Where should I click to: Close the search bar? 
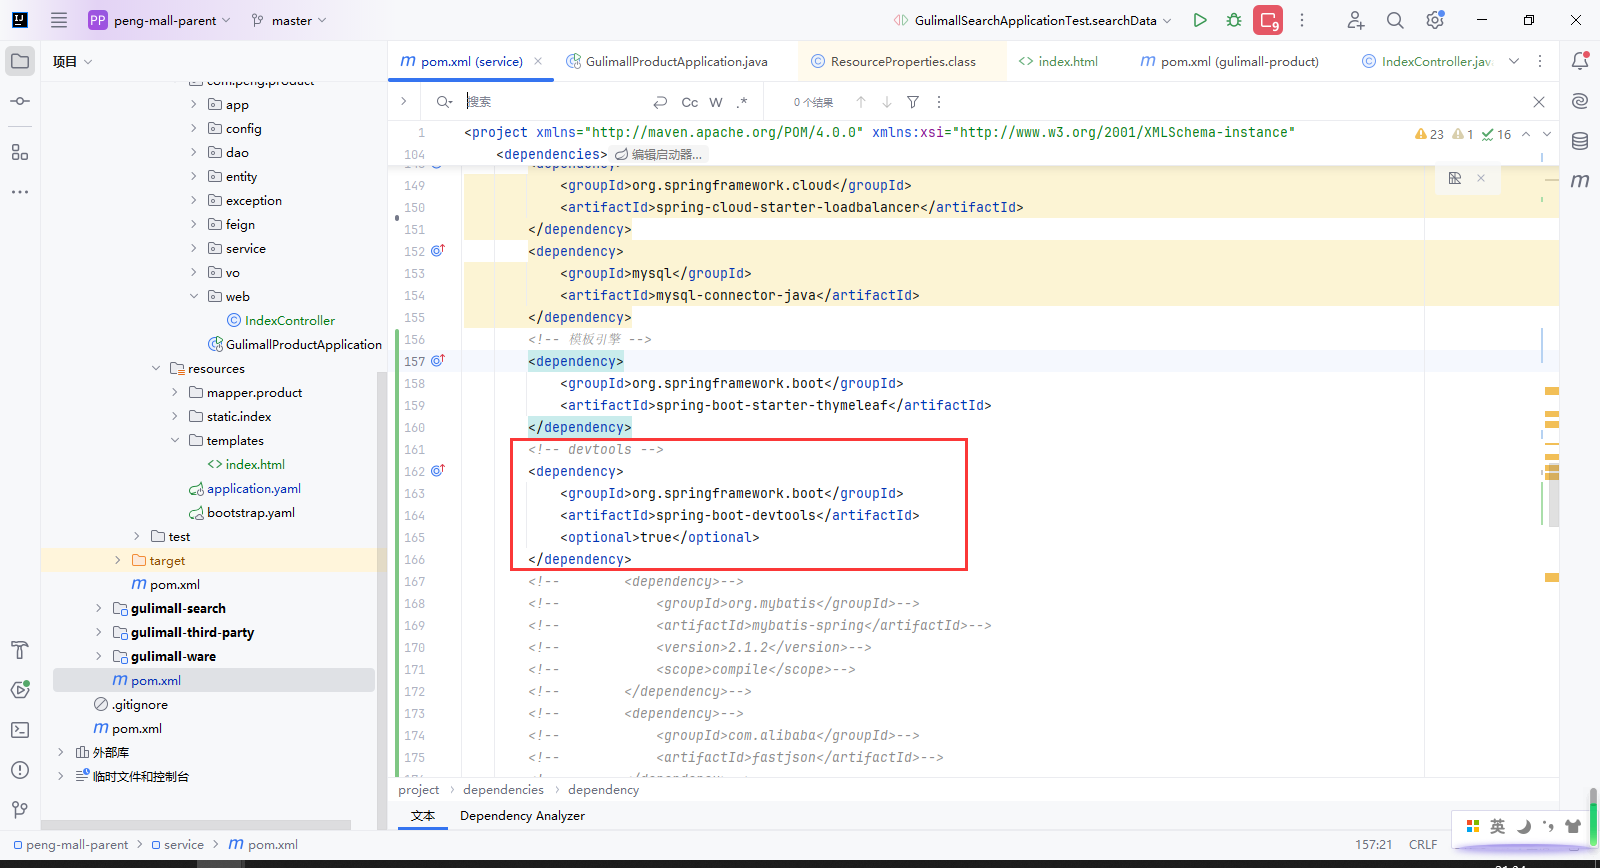click(x=1539, y=102)
